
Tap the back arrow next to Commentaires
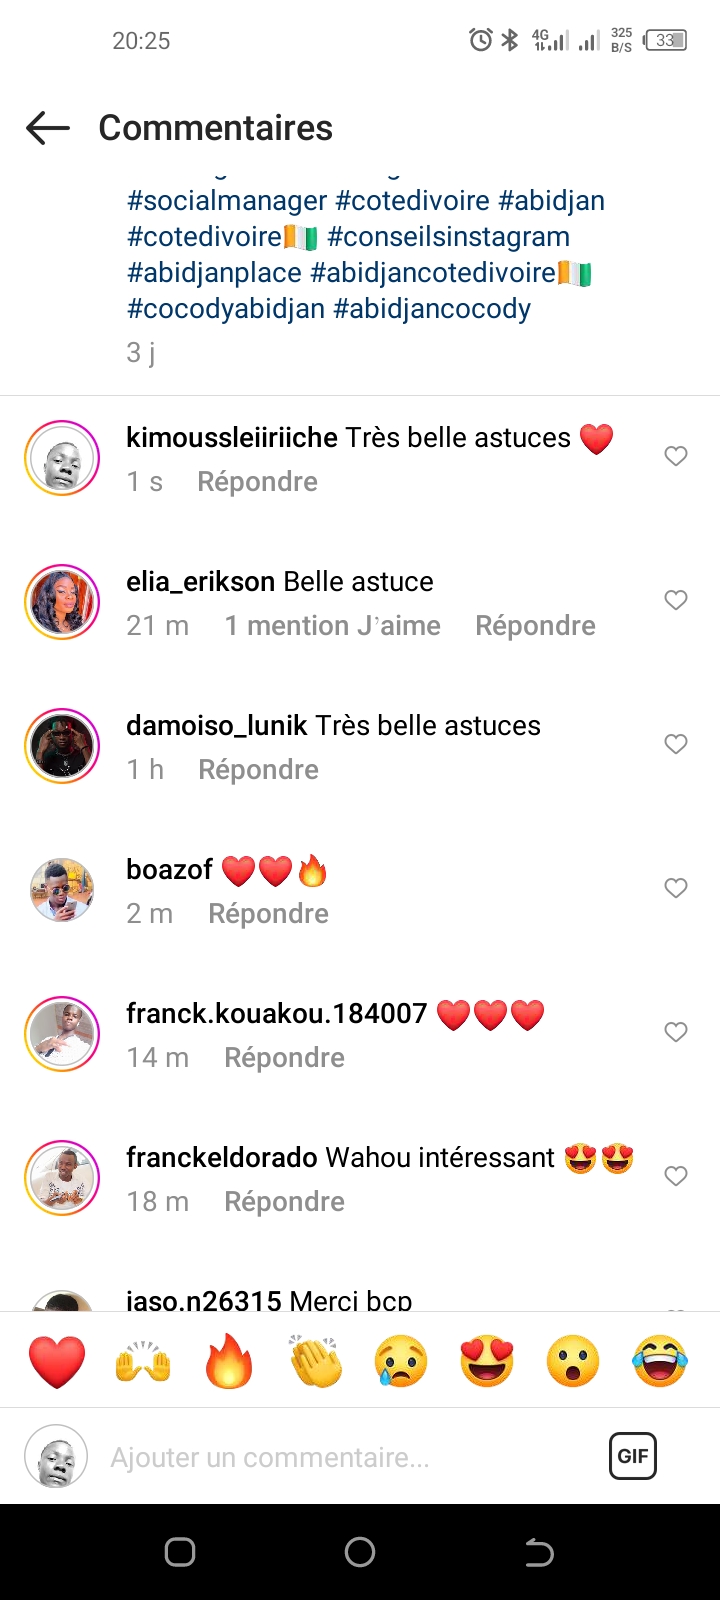48,128
